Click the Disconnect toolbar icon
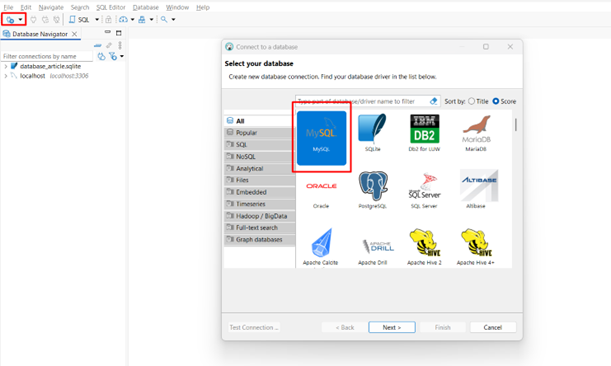611x366 pixels. point(57,19)
